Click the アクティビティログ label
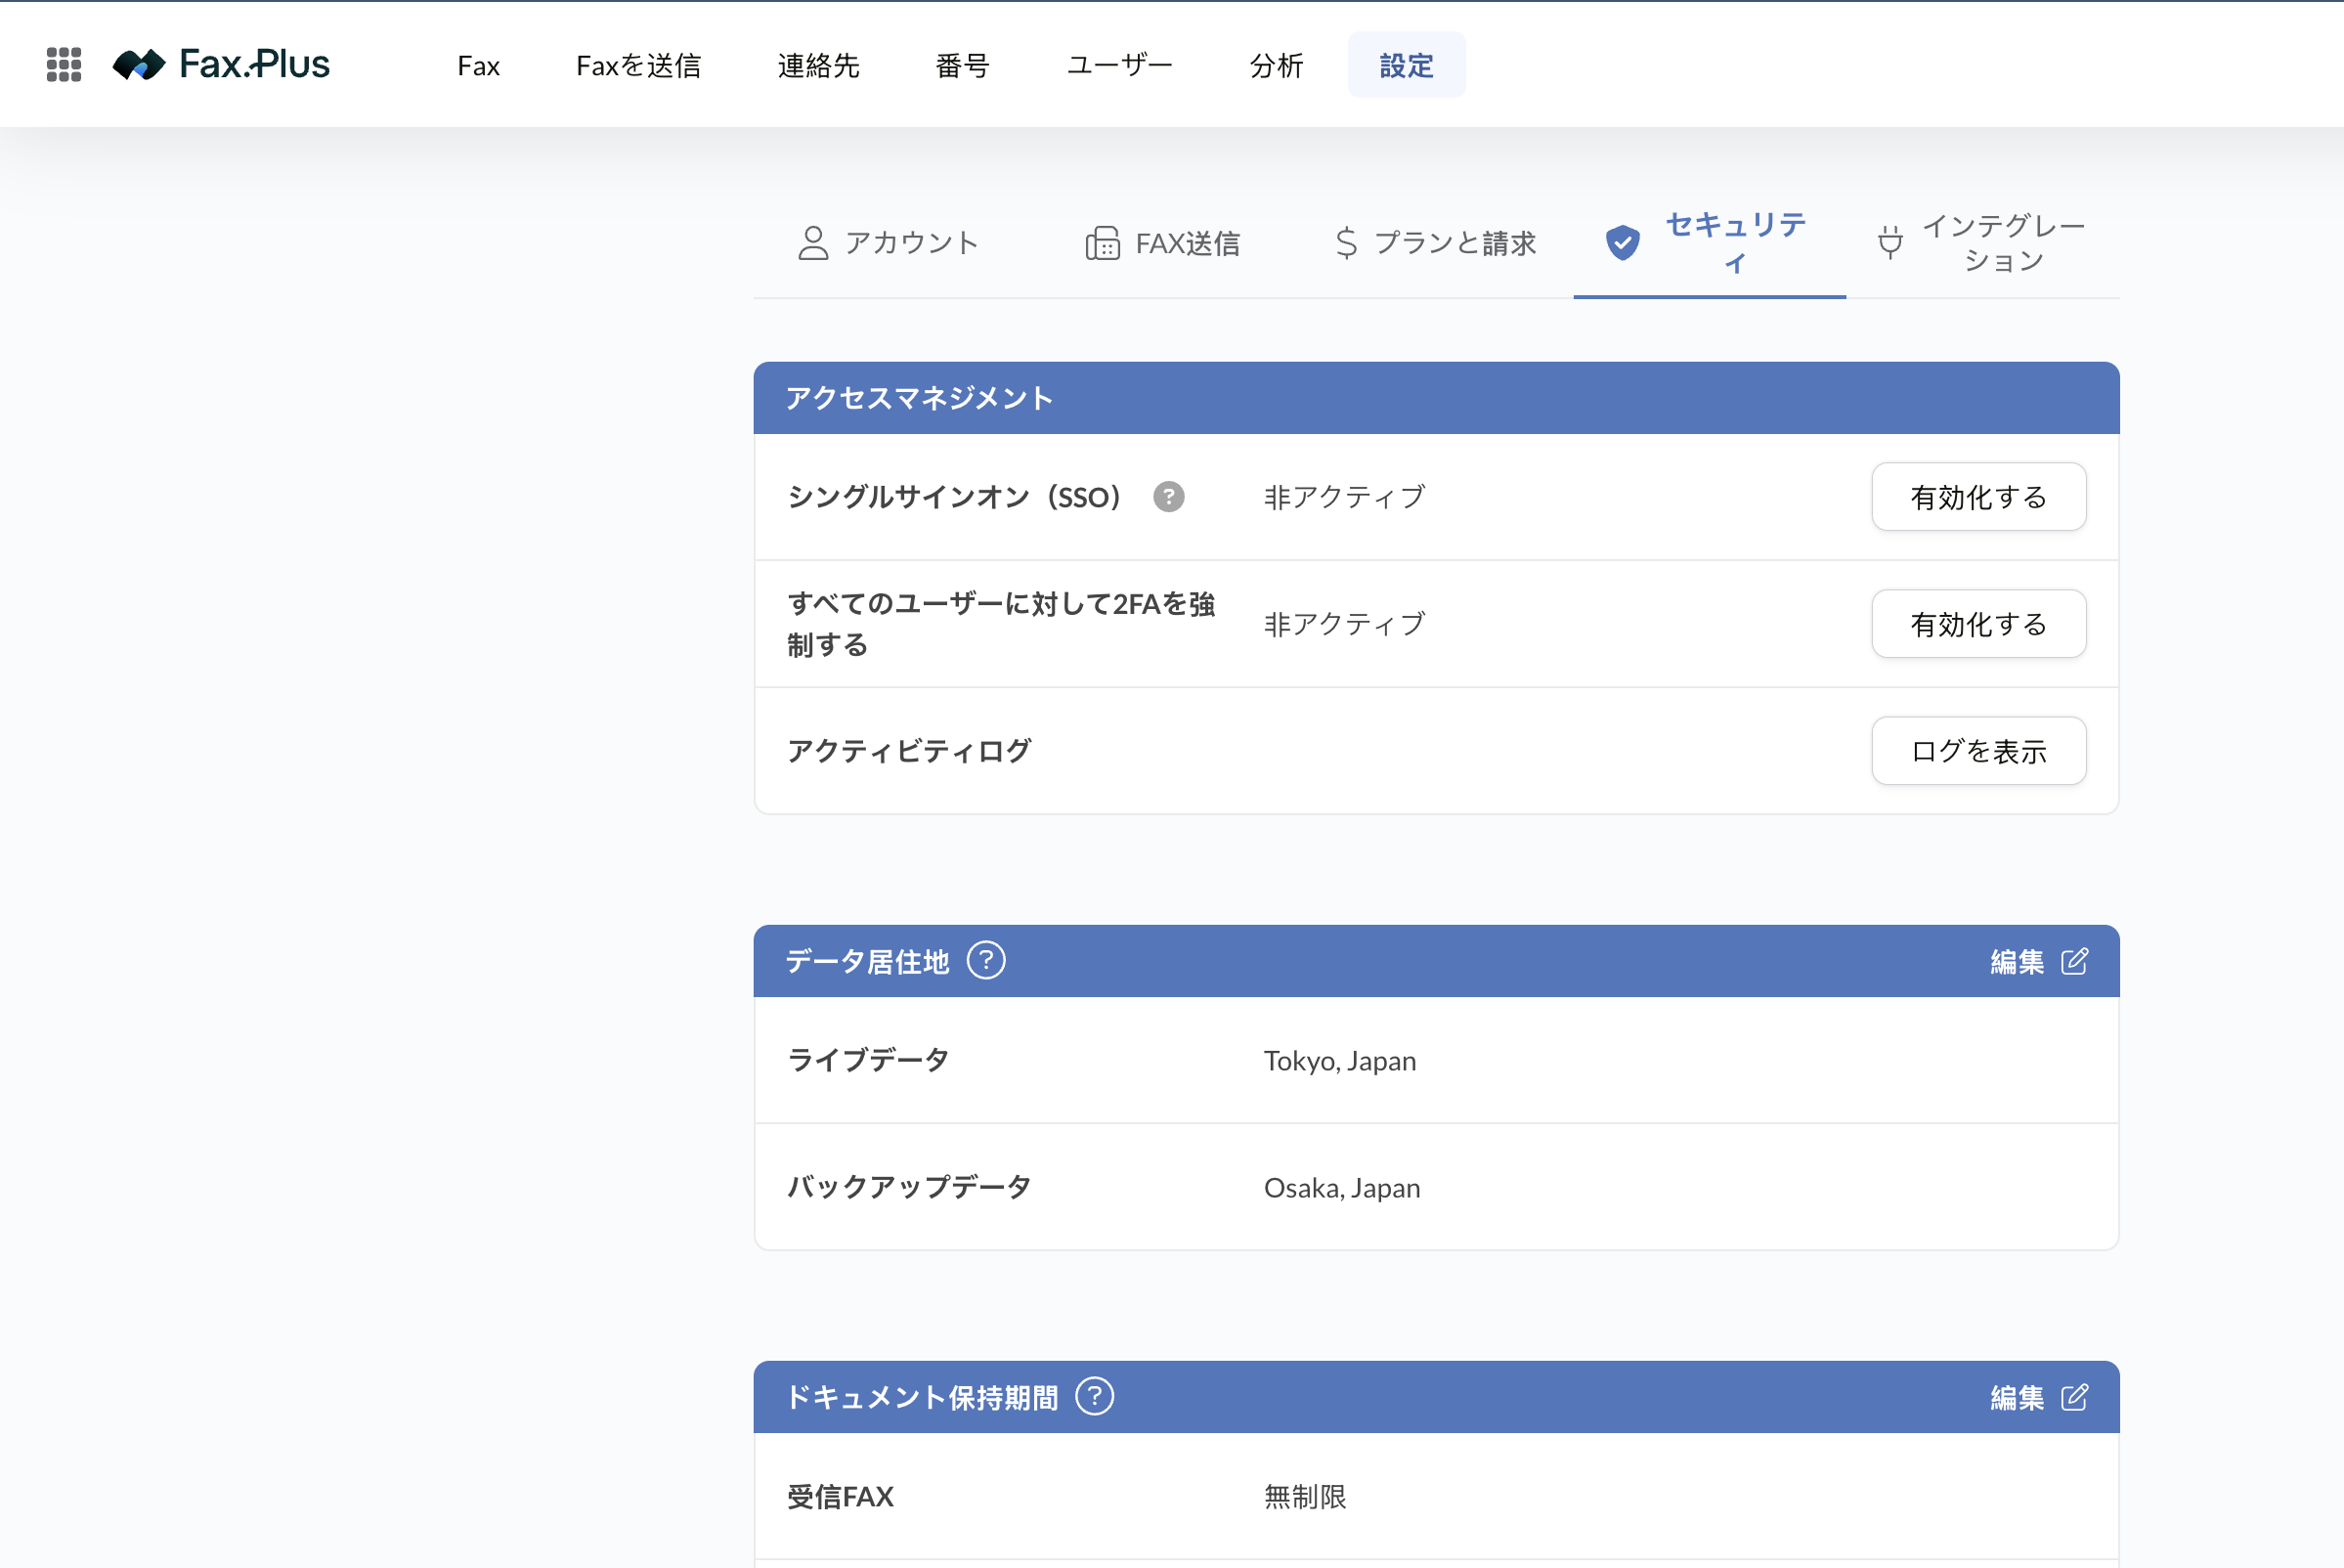 (x=909, y=751)
